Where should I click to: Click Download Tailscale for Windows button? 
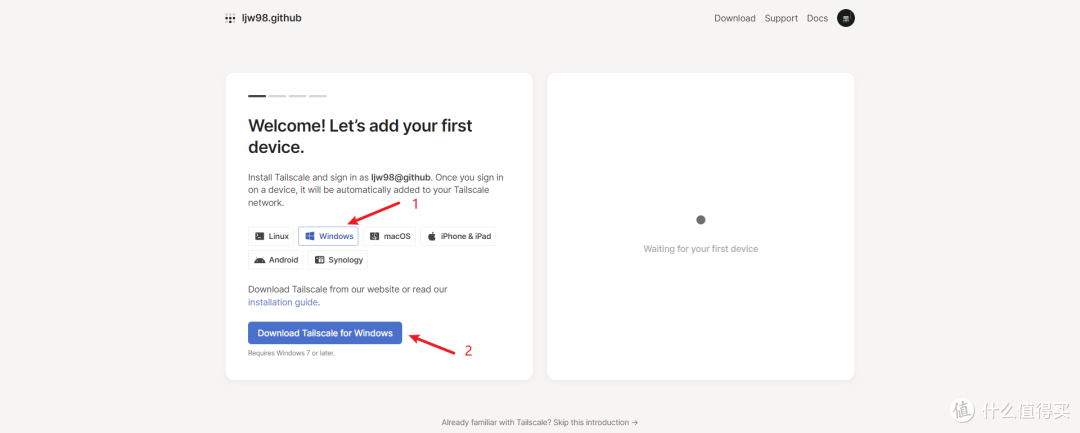325,333
